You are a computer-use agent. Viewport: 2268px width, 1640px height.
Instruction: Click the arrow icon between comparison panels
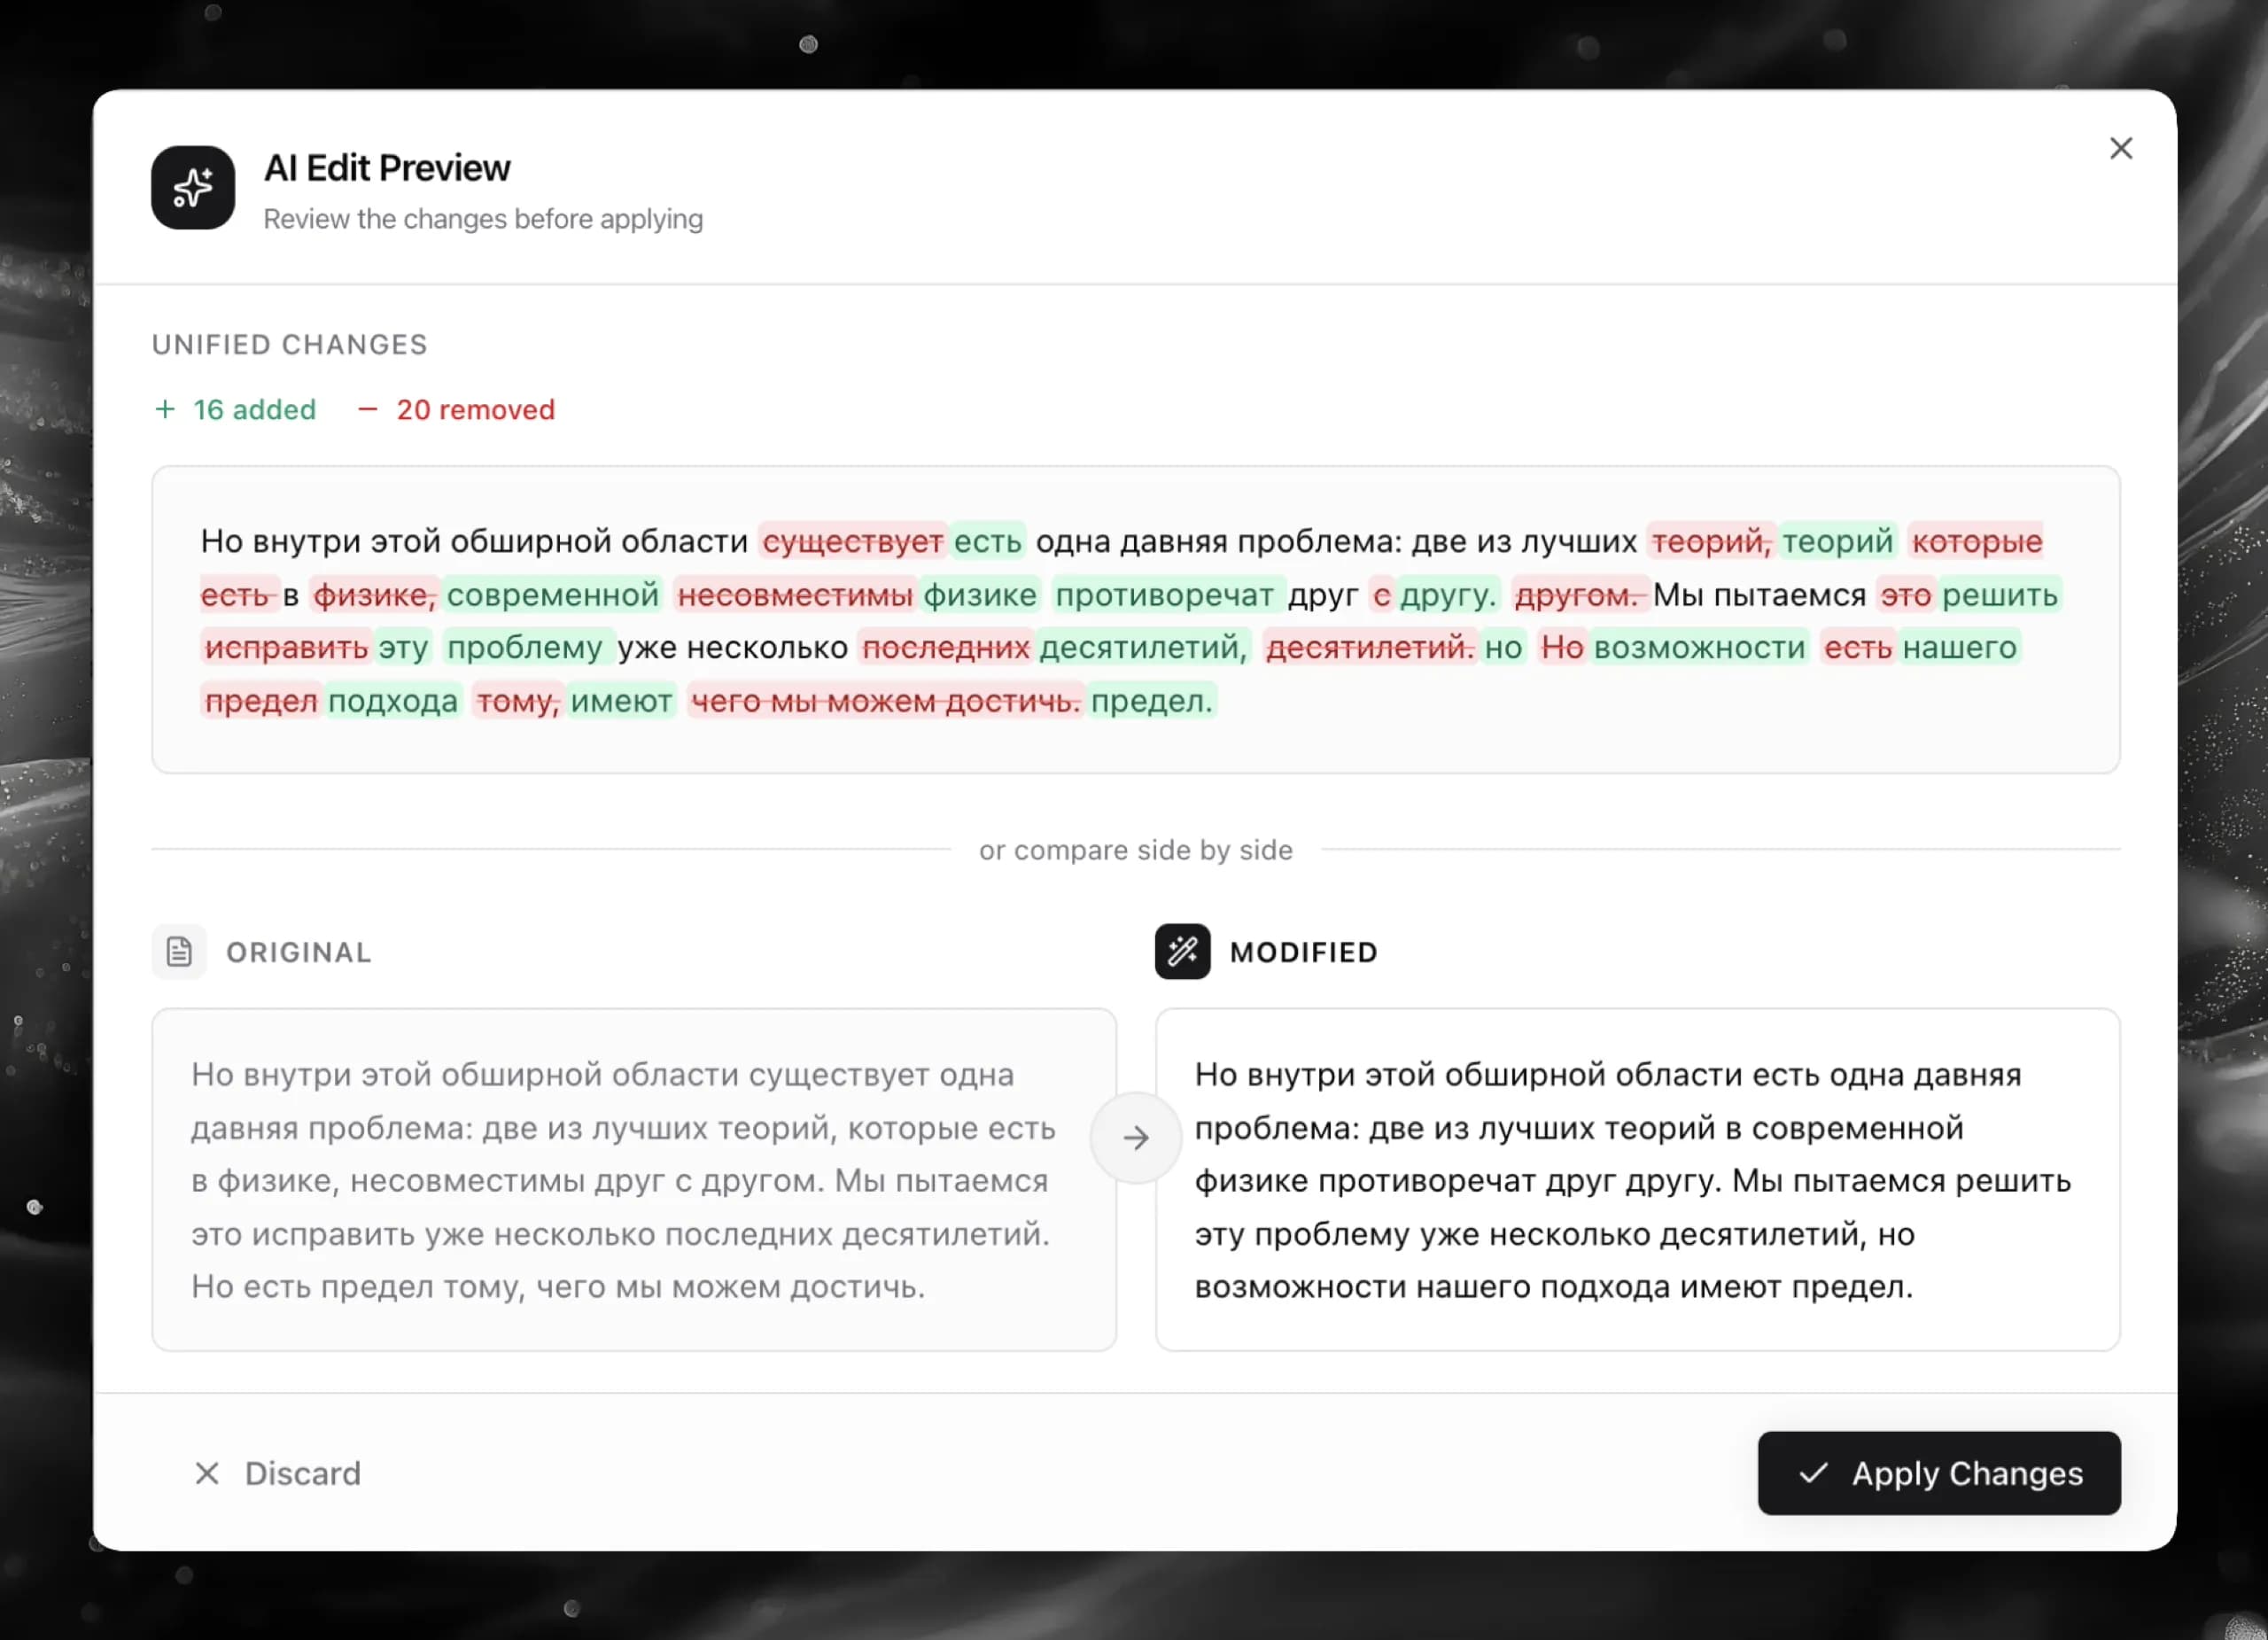(1135, 1137)
